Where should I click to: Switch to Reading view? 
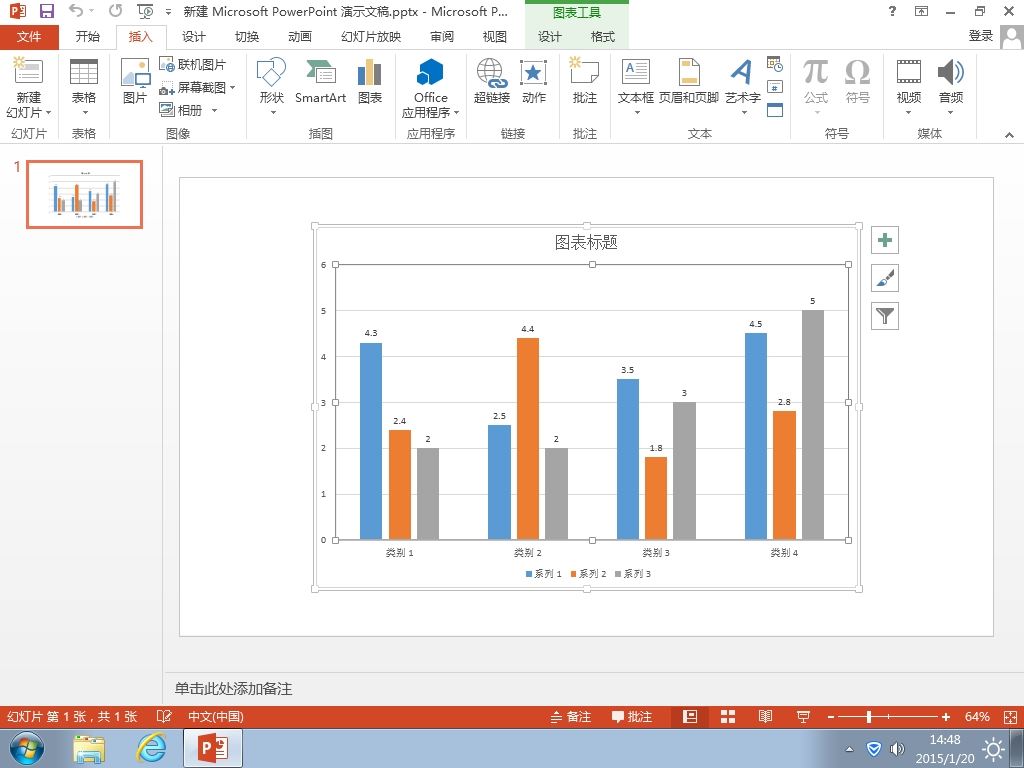coord(765,716)
